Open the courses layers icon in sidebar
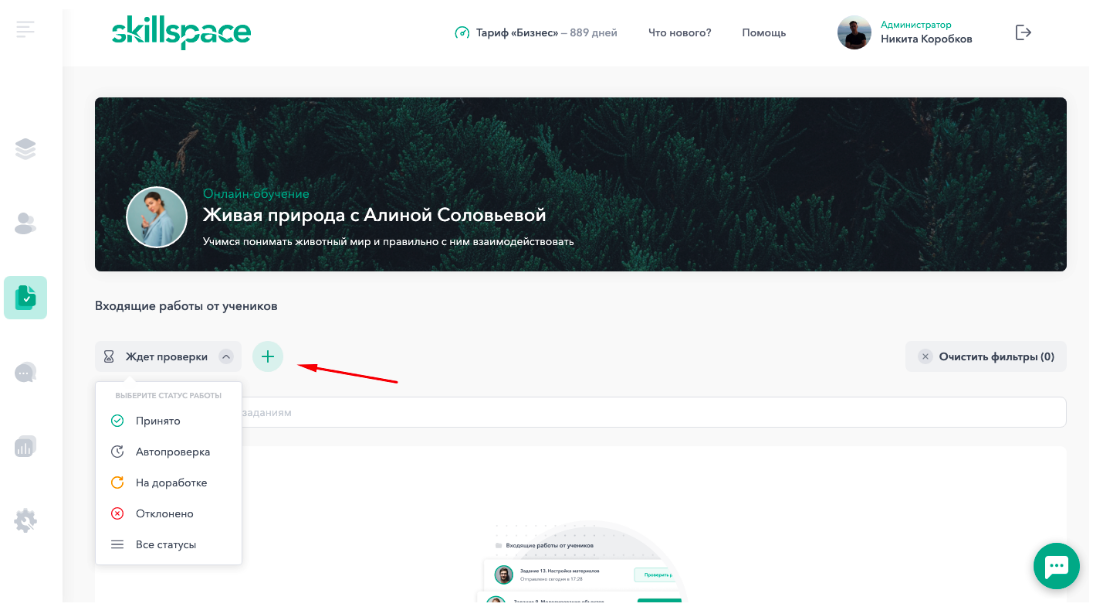The width and height of the screenshot is (1097, 607). [25, 149]
